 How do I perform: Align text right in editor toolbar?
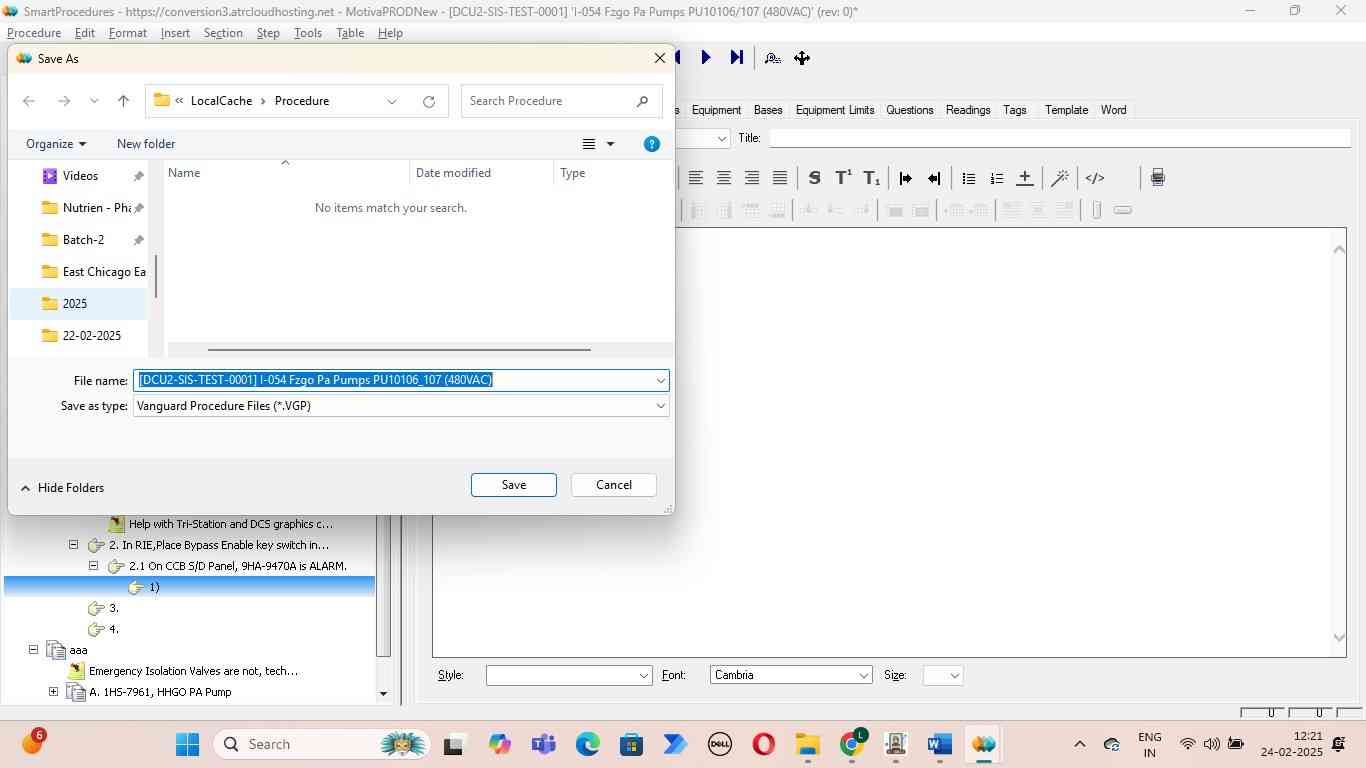coord(751,178)
